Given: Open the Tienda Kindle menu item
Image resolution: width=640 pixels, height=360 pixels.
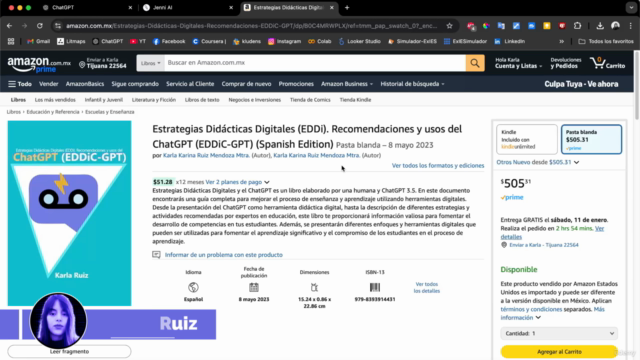Looking at the screenshot, I should [x=355, y=100].
